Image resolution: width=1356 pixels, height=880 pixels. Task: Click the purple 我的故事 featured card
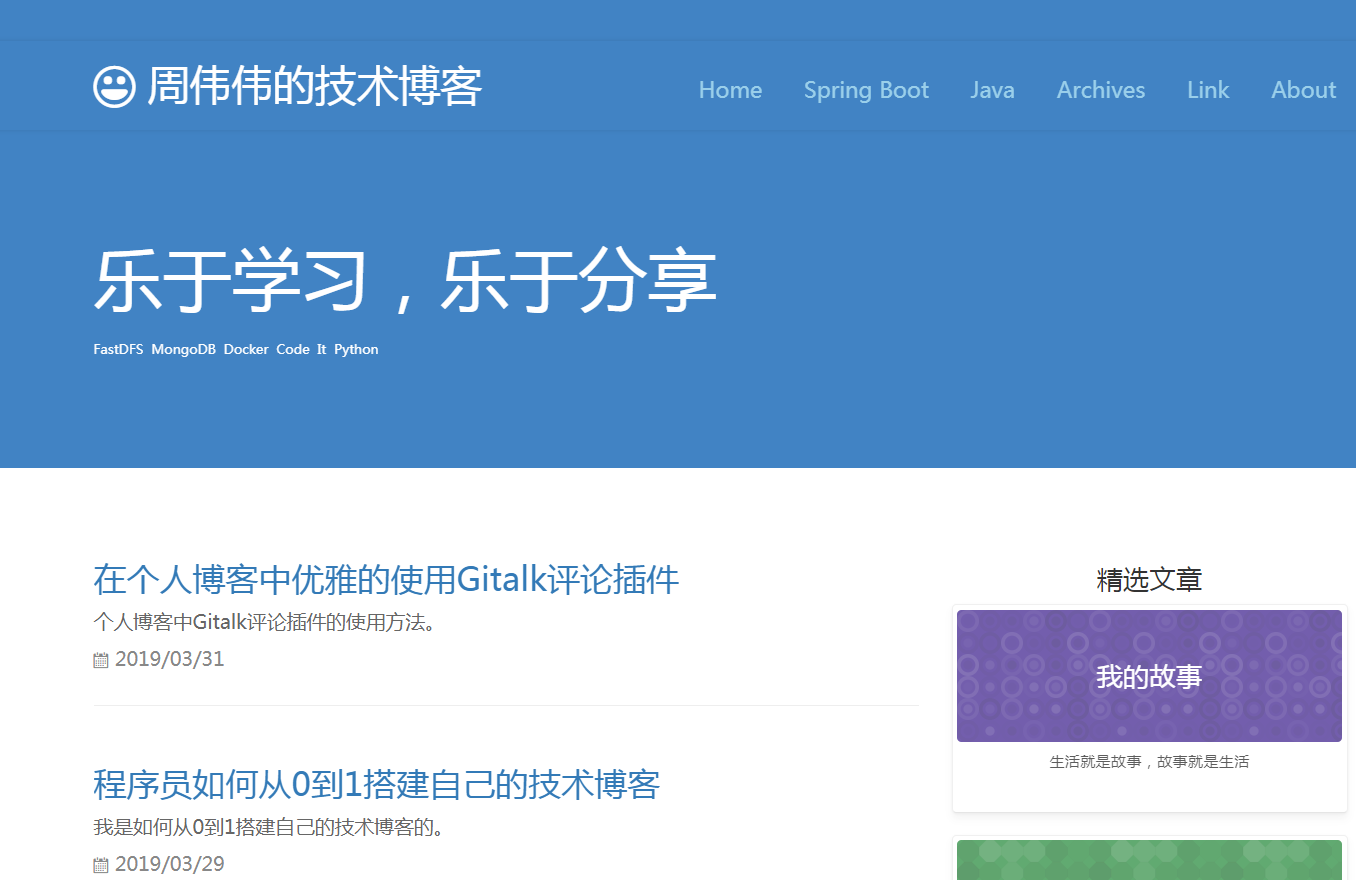tap(1149, 676)
